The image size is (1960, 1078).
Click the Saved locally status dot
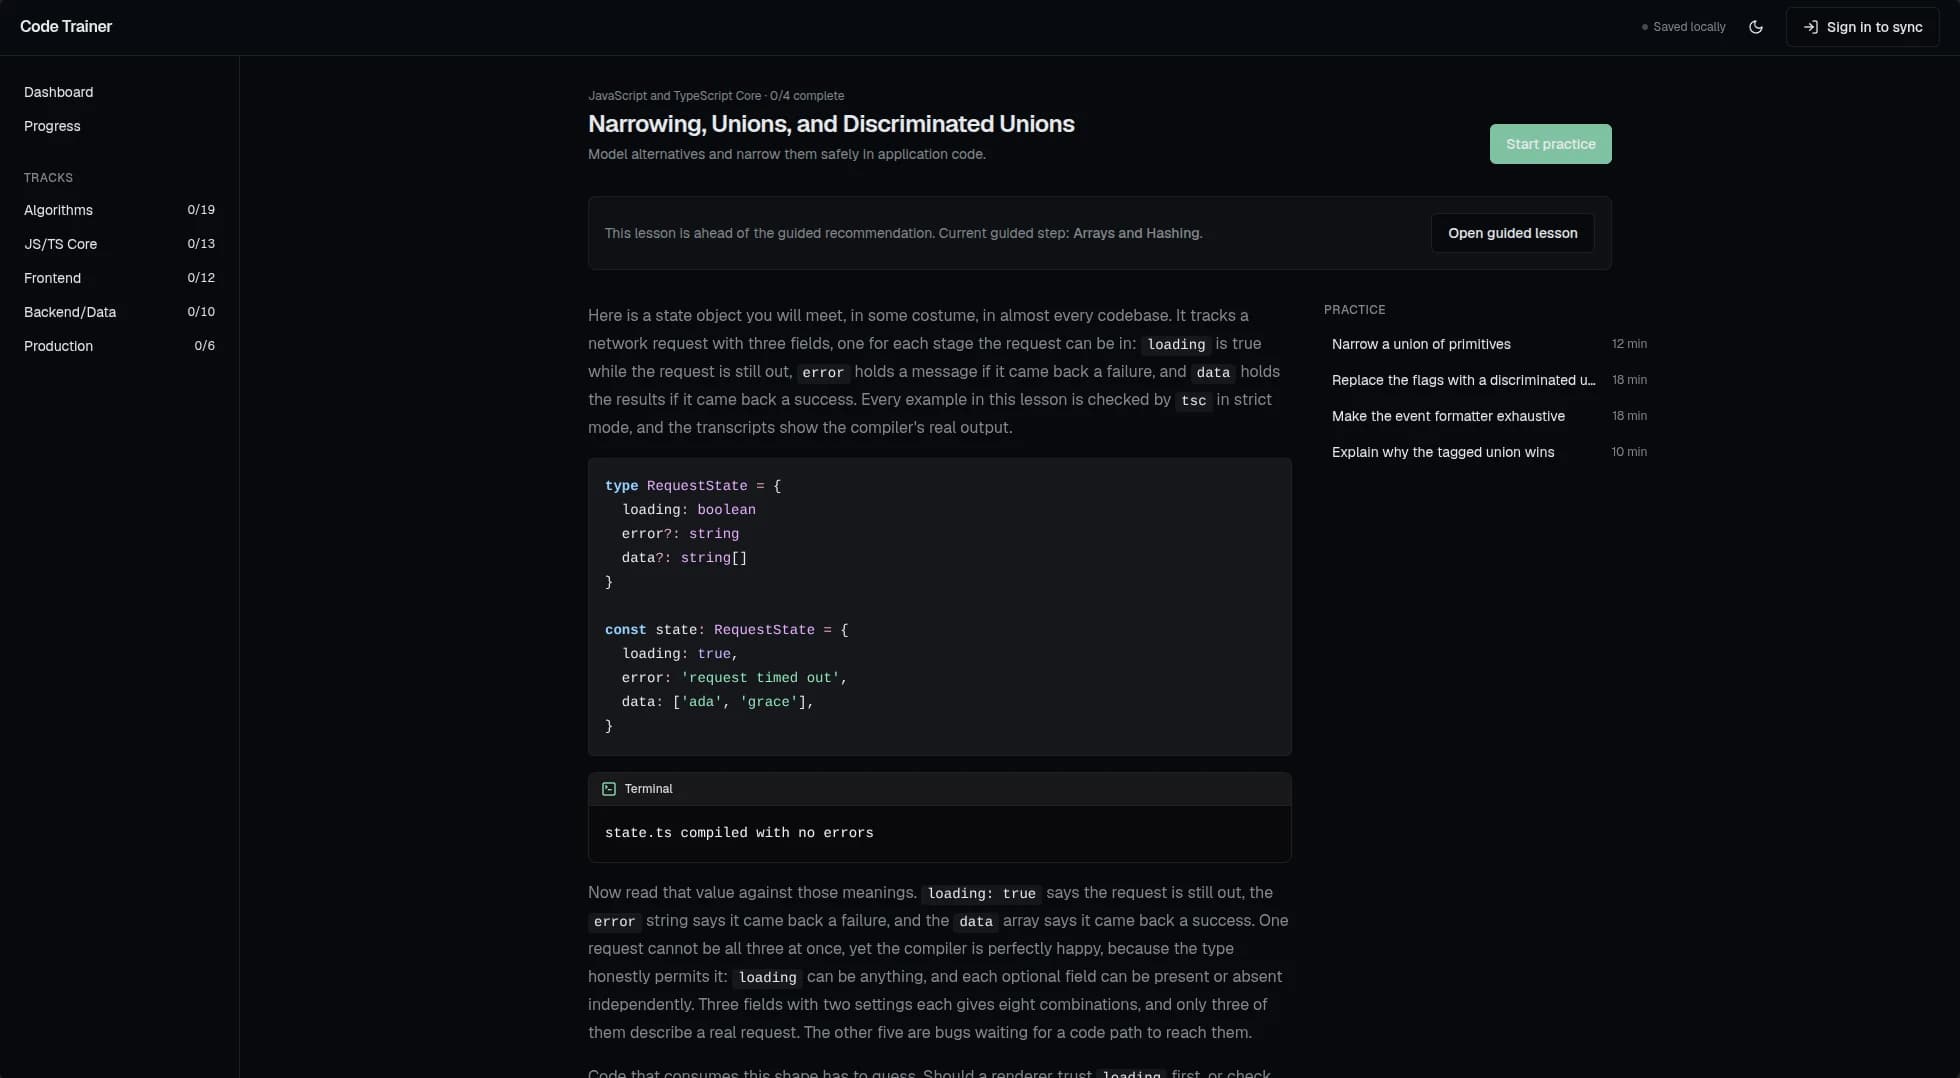click(x=1644, y=27)
